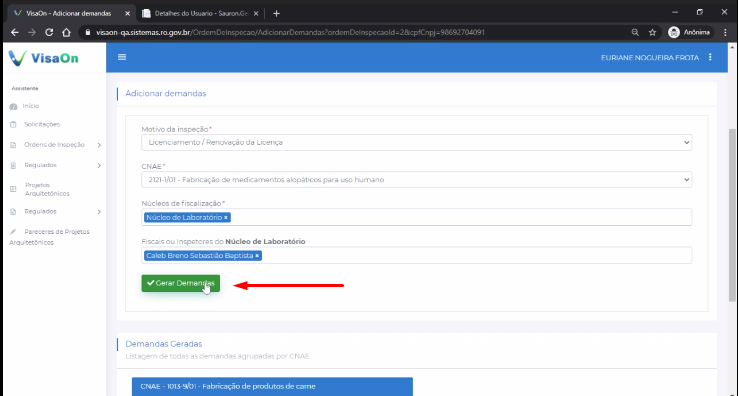Remove the Núcleo de Laboratório tag
This screenshot has height=396, width=738.
[x=226, y=218]
